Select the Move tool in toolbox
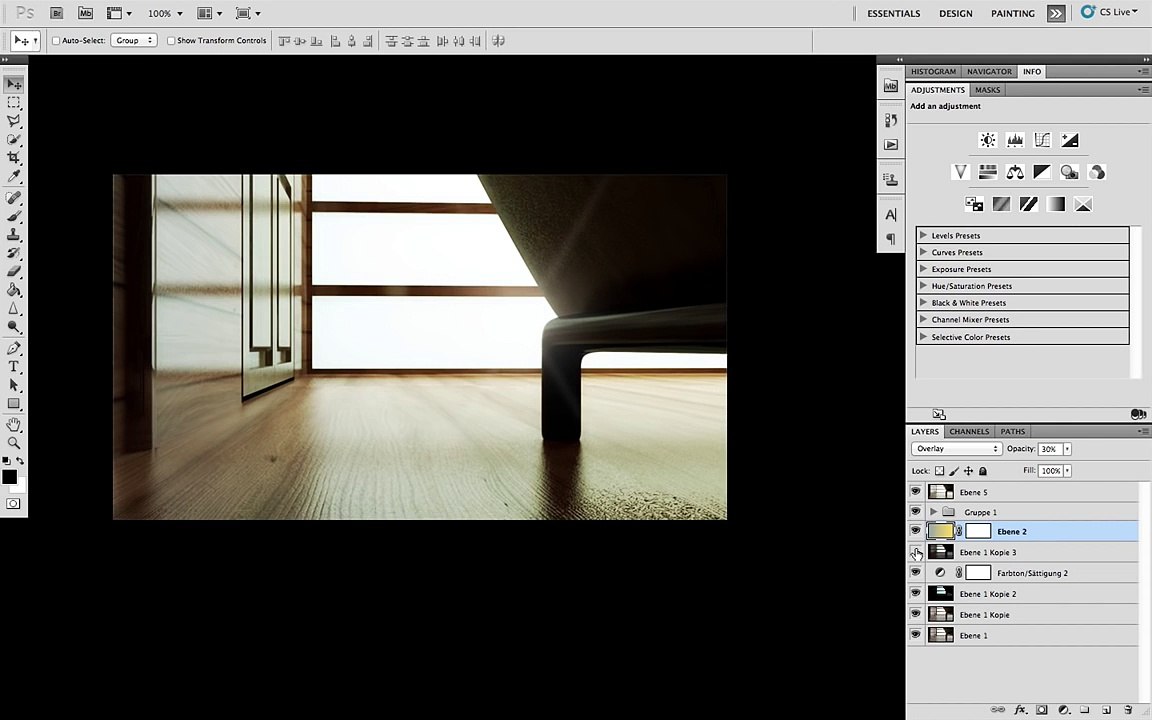 coord(14,84)
